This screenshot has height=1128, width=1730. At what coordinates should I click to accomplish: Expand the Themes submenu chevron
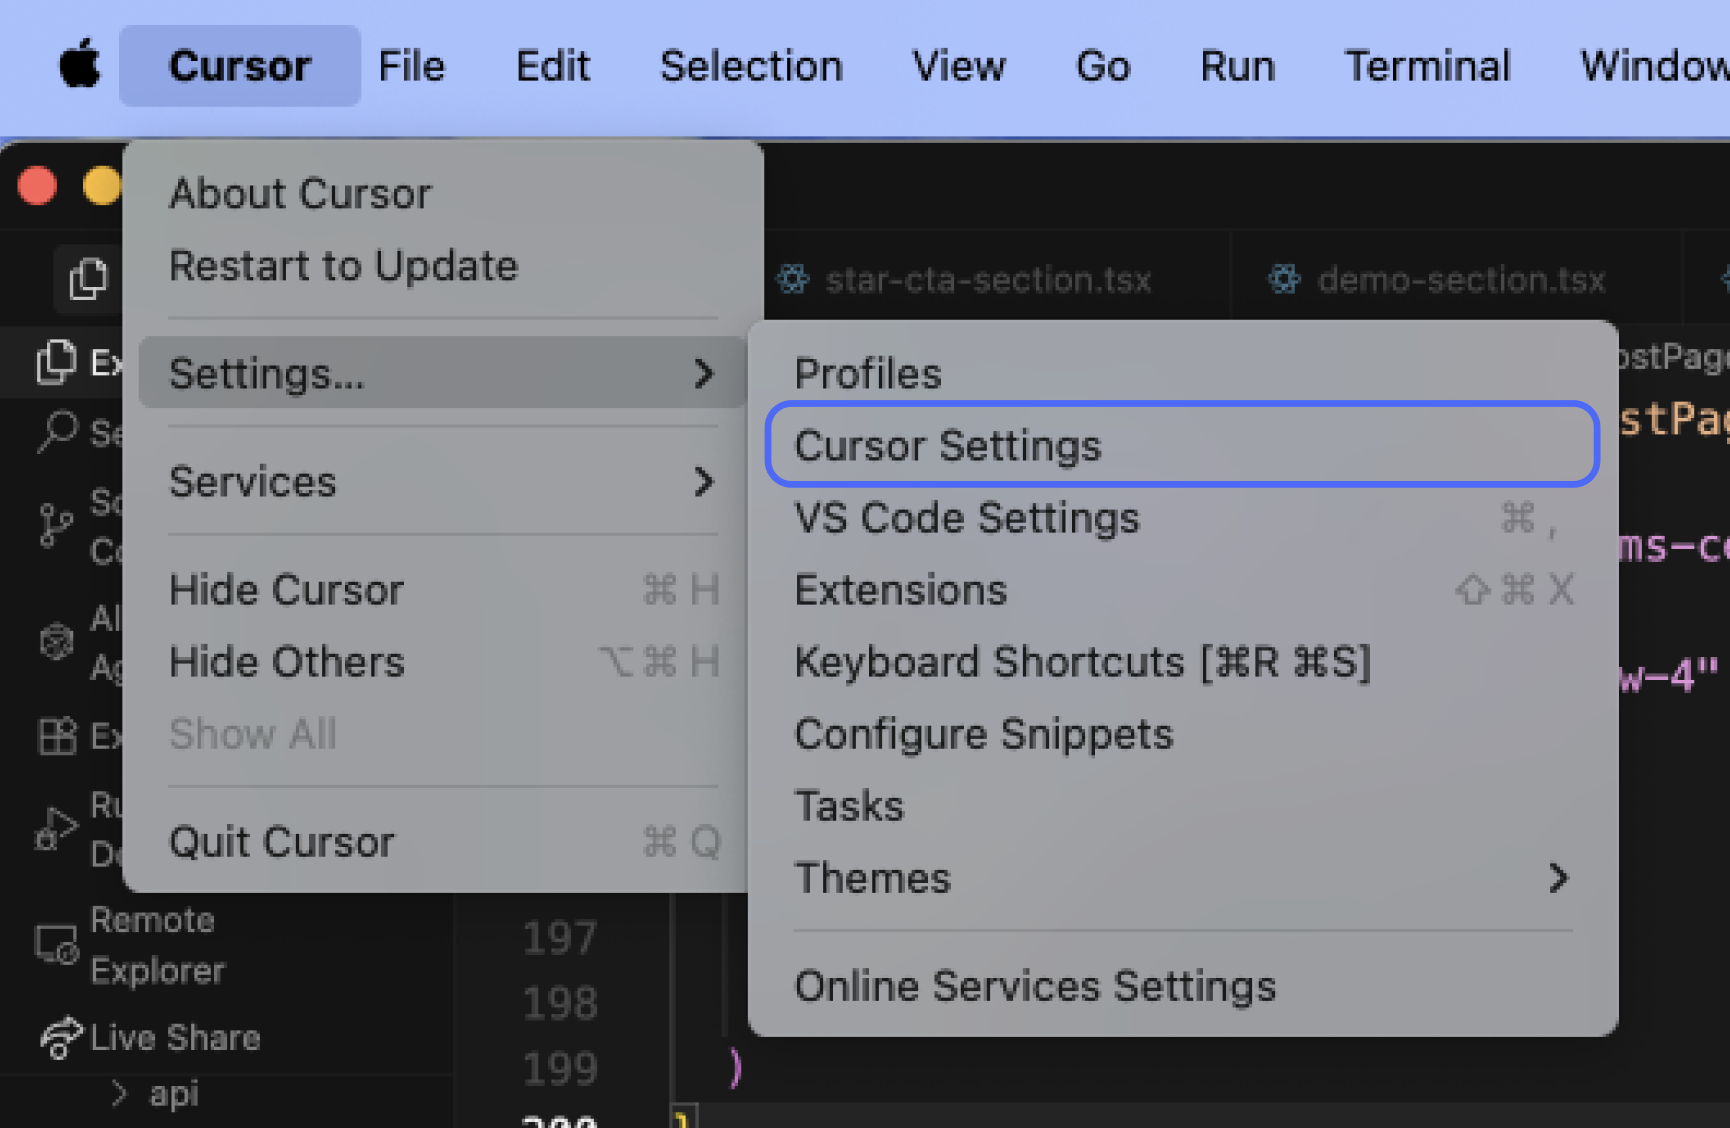click(x=1558, y=878)
